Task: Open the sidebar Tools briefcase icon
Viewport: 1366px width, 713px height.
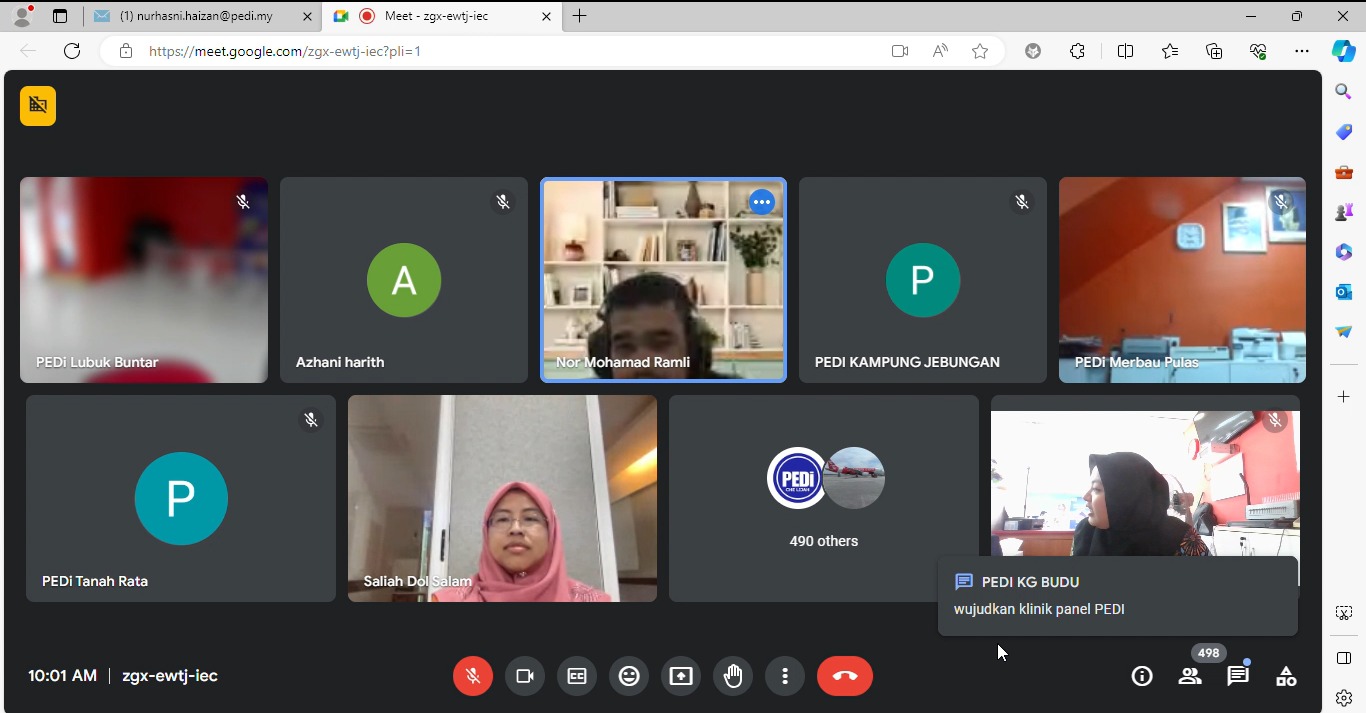Action: pos(1344,172)
